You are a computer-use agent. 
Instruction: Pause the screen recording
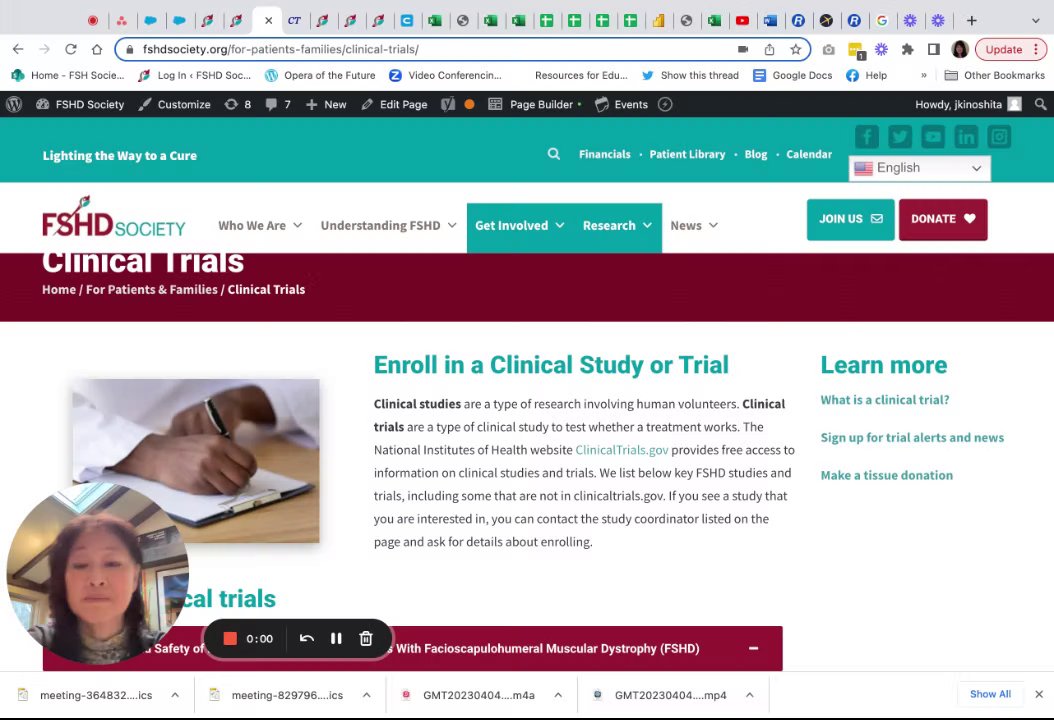pos(336,639)
